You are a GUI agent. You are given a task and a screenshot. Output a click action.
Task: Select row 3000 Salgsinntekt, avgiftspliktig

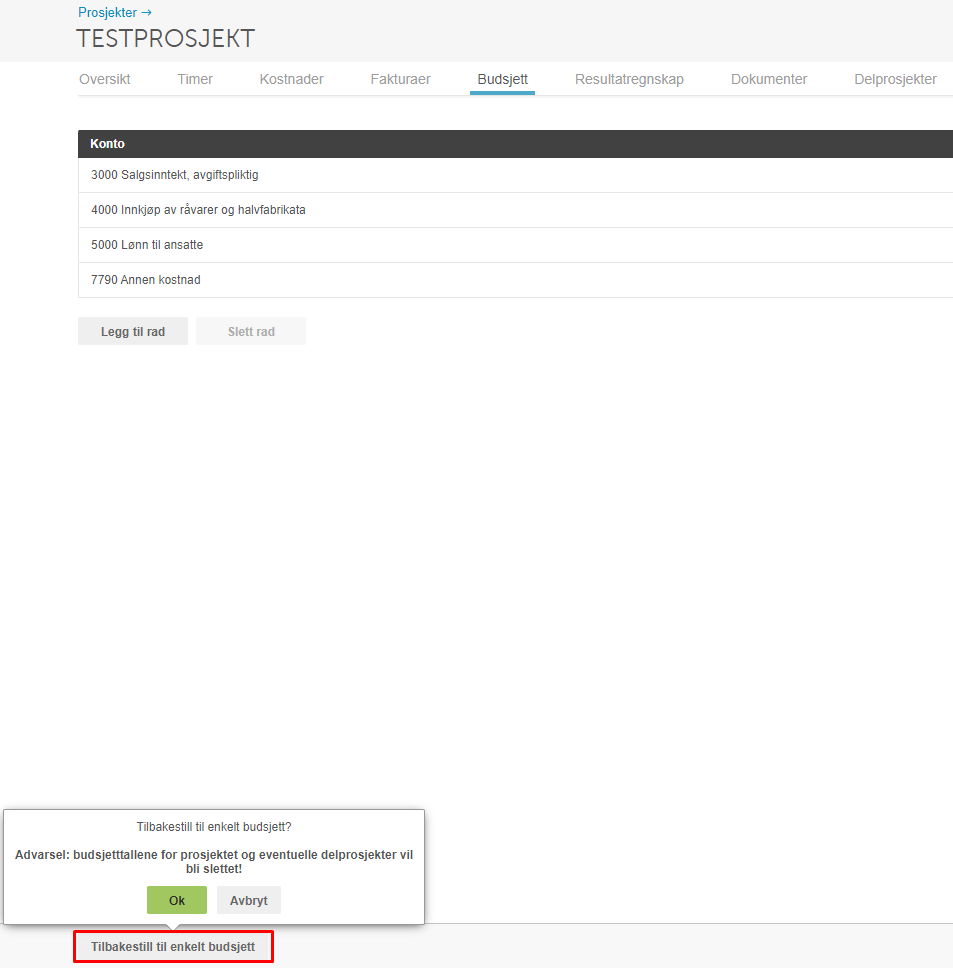515,175
